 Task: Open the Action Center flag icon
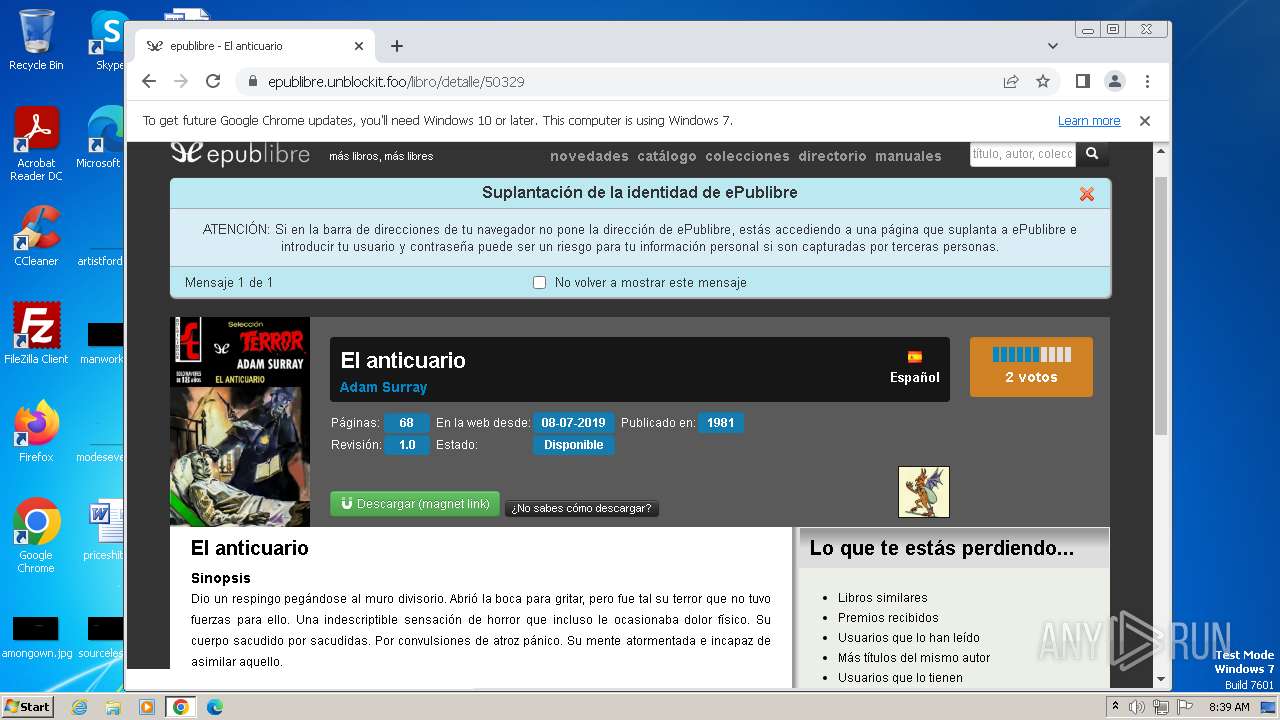[1184, 707]
